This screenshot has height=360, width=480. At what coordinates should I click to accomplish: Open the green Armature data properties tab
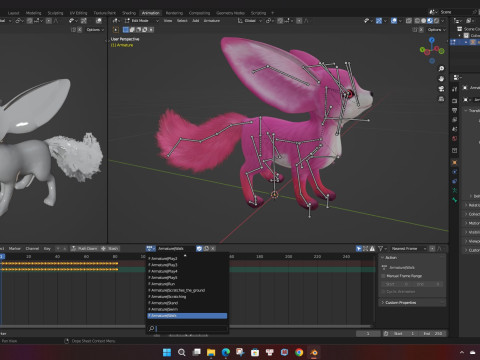click(455, 190)
